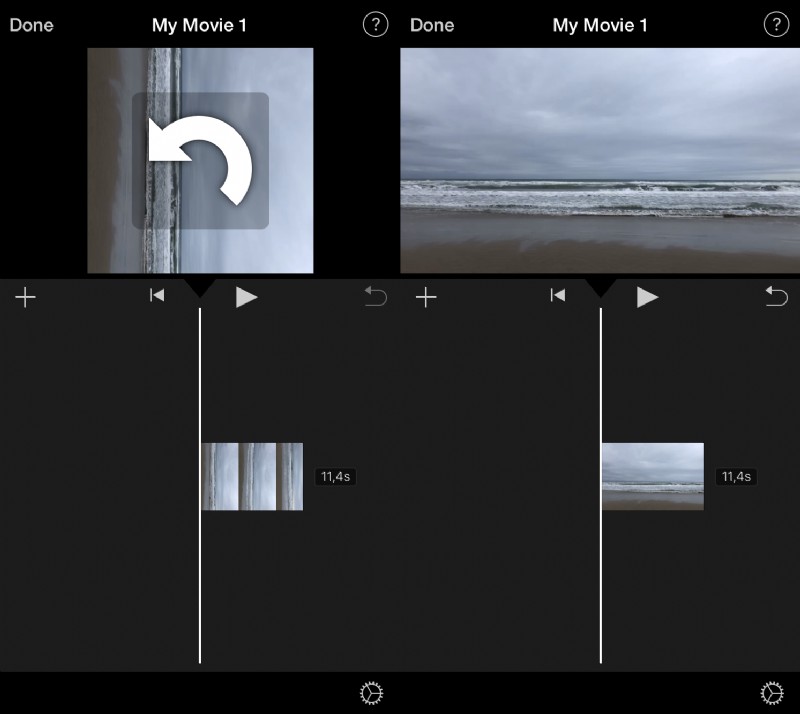The width and height of the screenshot is (800, 714).
Task: Open the Help question mark on left screen
Action: click(x=375, y=25)
